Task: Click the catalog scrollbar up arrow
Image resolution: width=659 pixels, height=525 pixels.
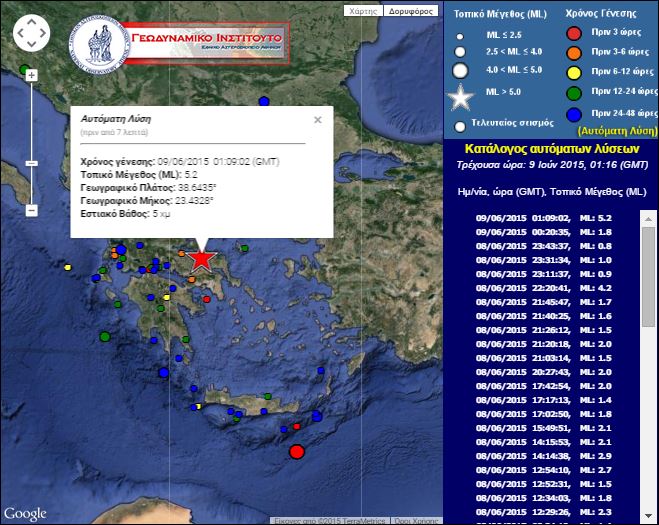Action: click(648, 219)
